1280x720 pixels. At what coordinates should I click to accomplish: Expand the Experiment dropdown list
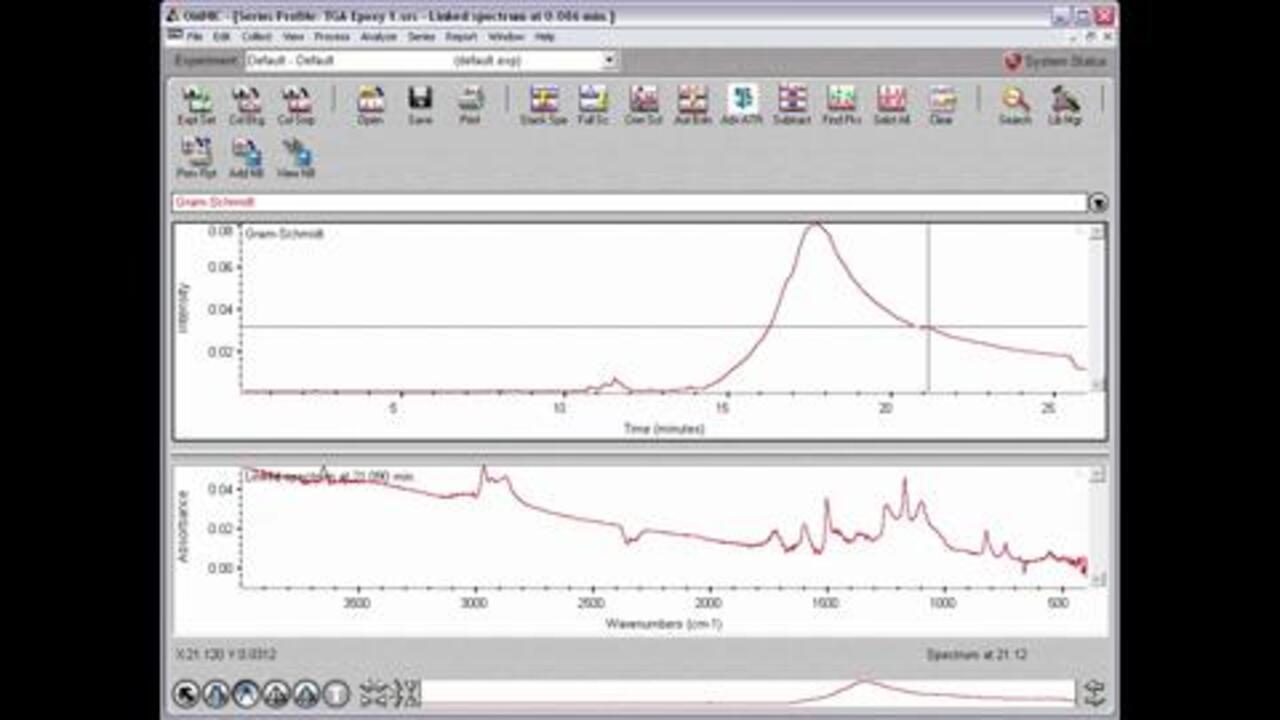coord(609,61)
